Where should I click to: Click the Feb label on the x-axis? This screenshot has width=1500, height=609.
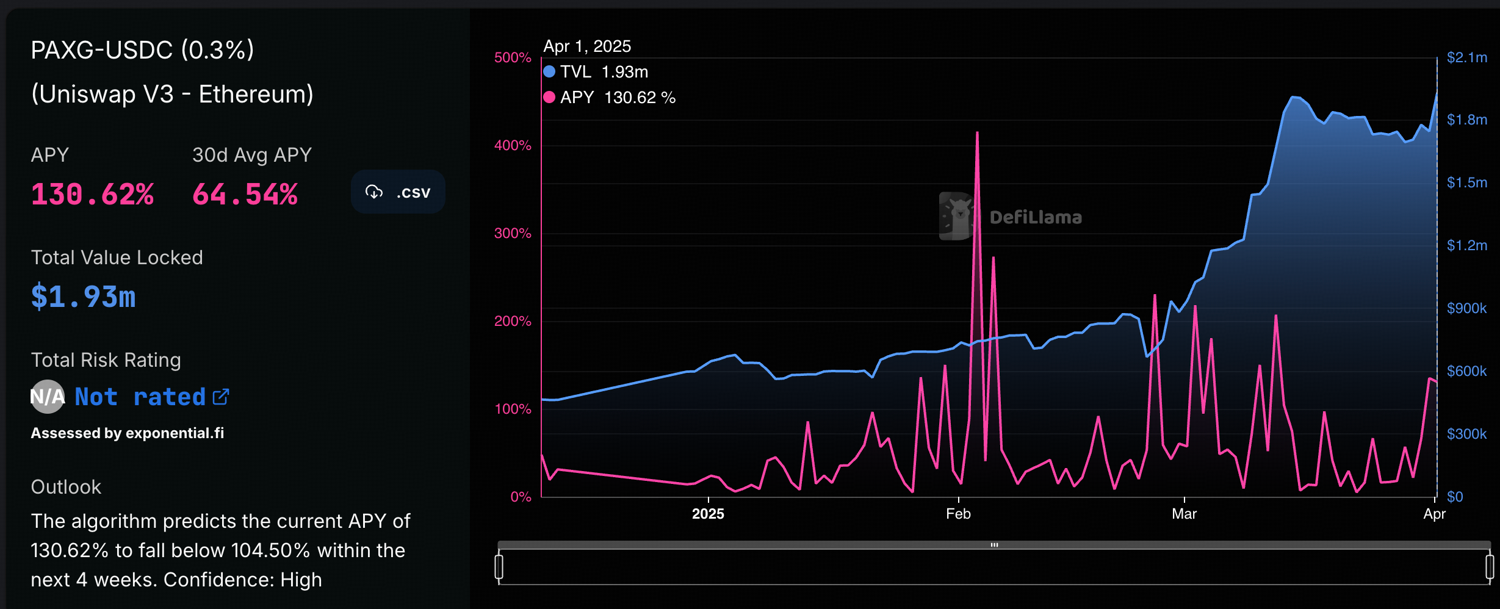click(x=958, y=513)
